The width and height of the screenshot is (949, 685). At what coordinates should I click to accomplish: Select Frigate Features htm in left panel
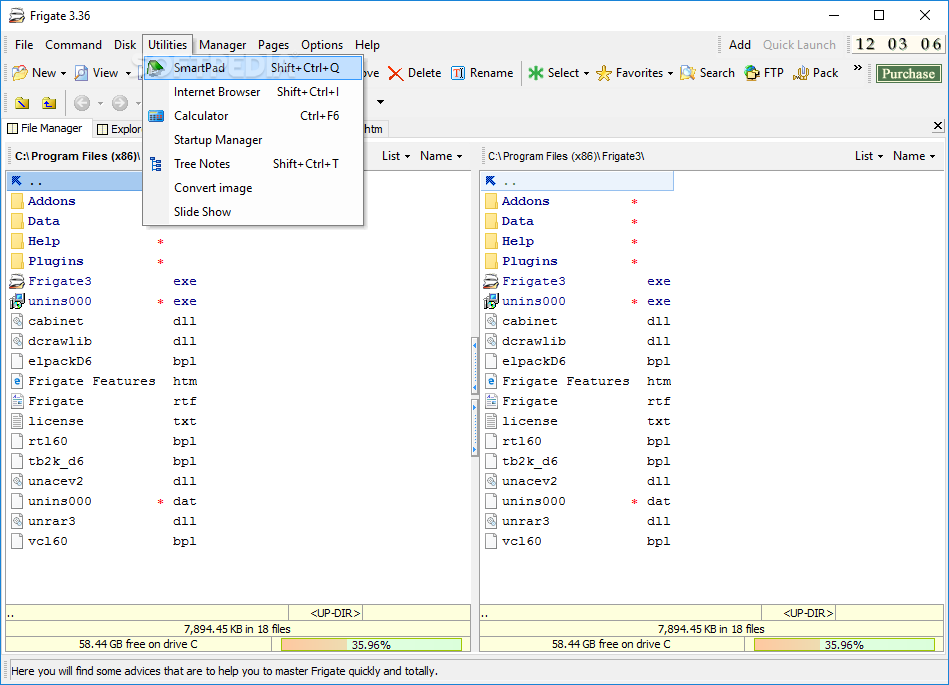[103, 381]
